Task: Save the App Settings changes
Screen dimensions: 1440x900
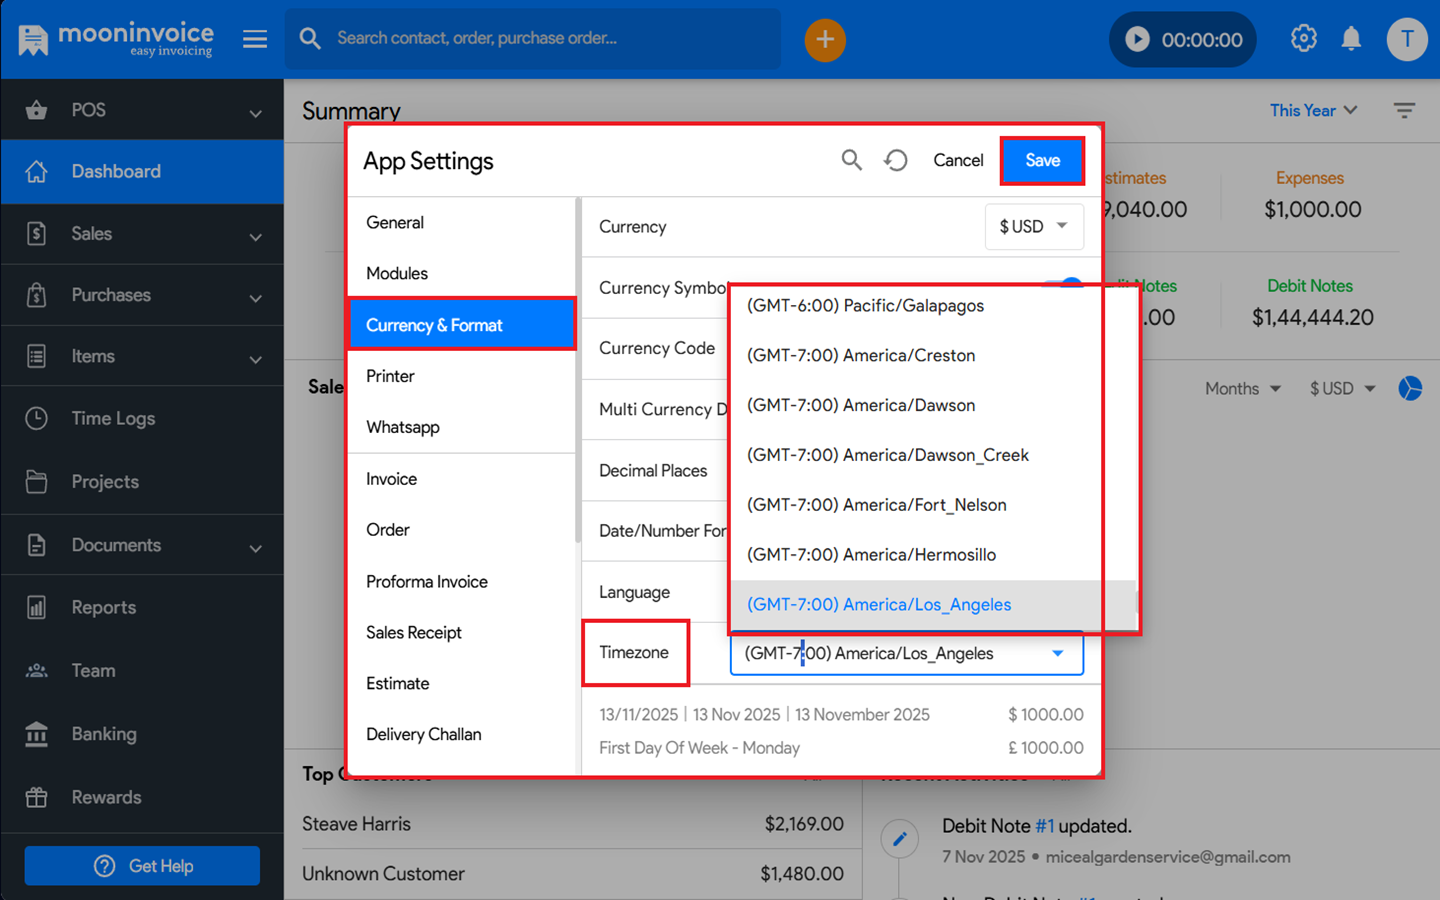Action: (x=1042, y=161)
